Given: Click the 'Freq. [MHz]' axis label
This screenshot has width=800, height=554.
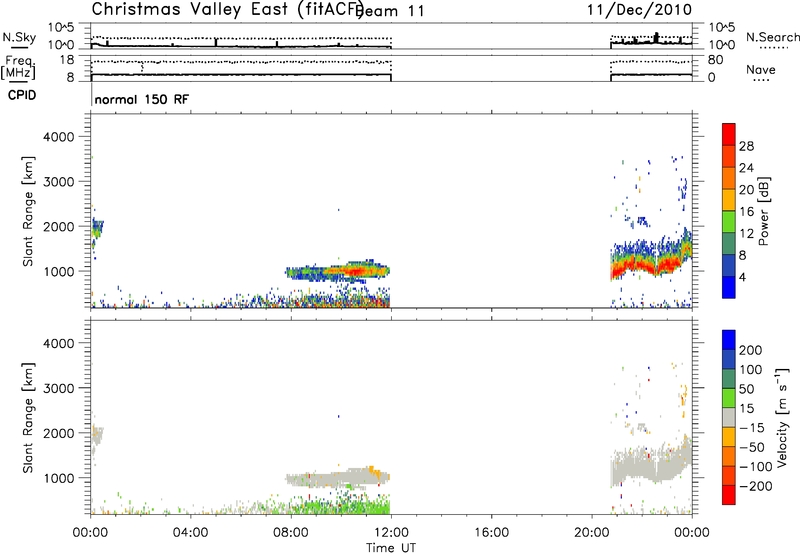Looking at the screenshot, I should coord(20,68).
